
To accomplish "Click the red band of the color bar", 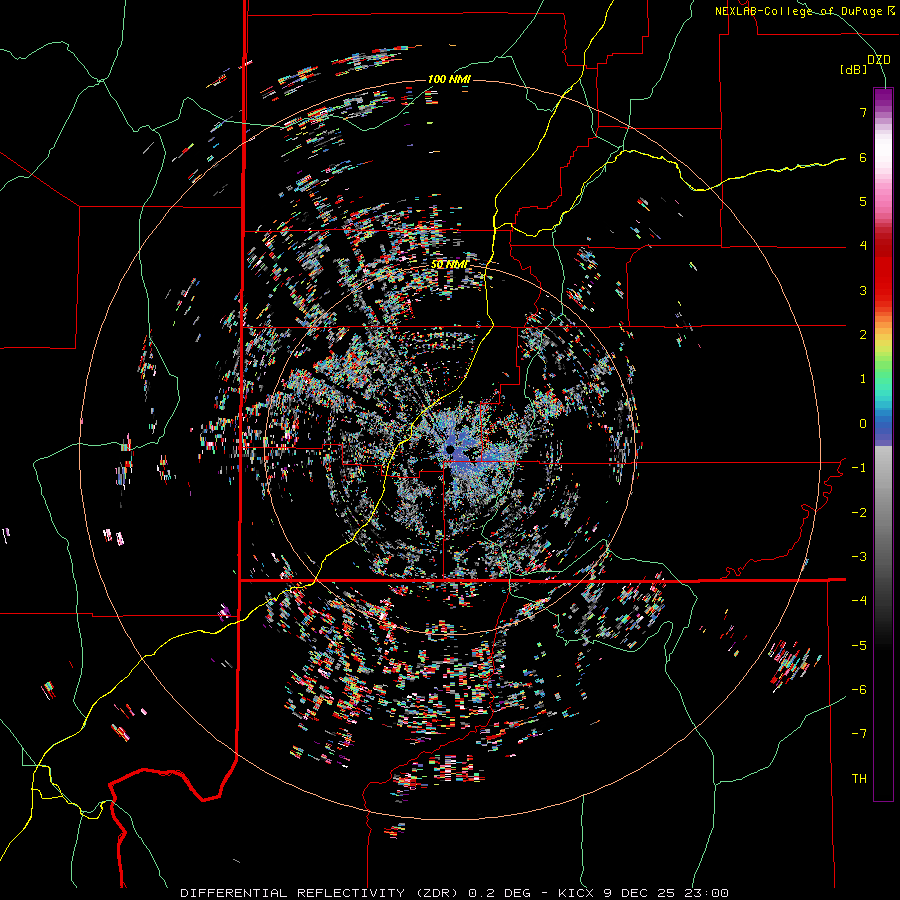I will pos(883,270).
